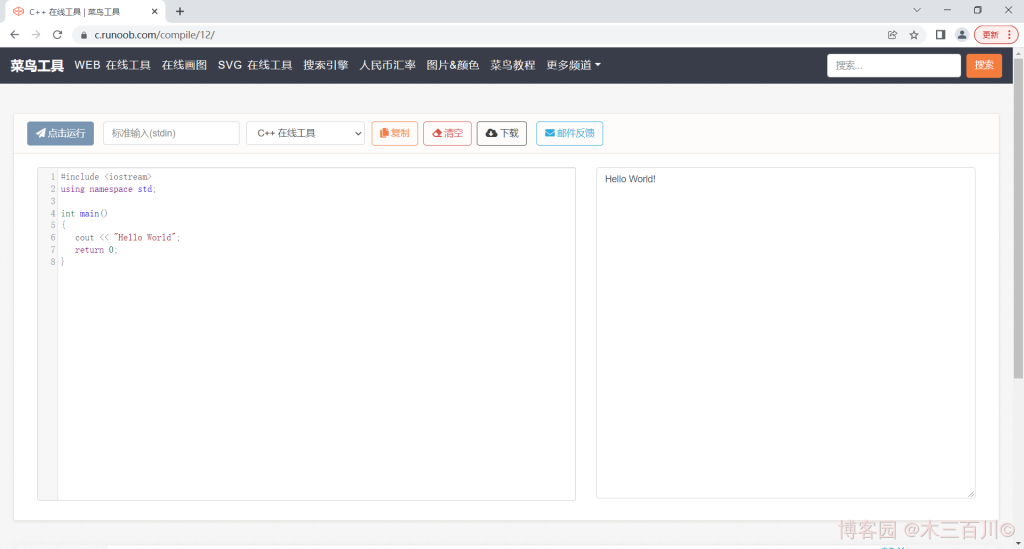Expand the C++ 在线工具 language dropdown
This screenshot has width=1024, height=549.
305,133
